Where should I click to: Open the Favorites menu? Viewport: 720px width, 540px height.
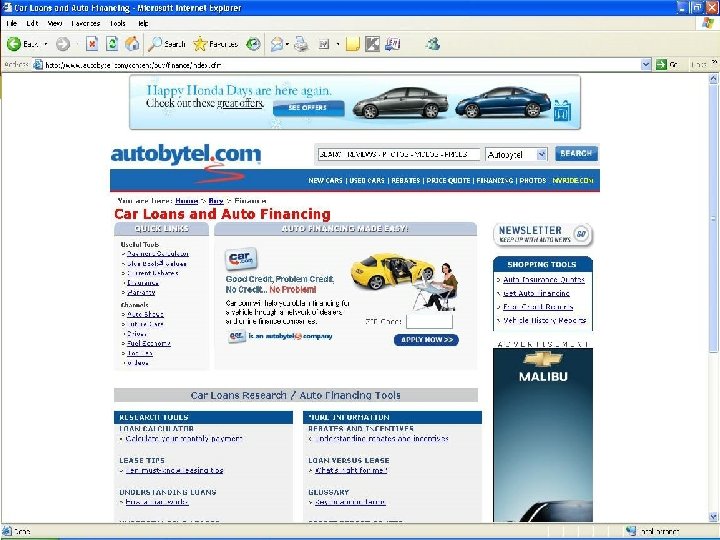point(85,23)
